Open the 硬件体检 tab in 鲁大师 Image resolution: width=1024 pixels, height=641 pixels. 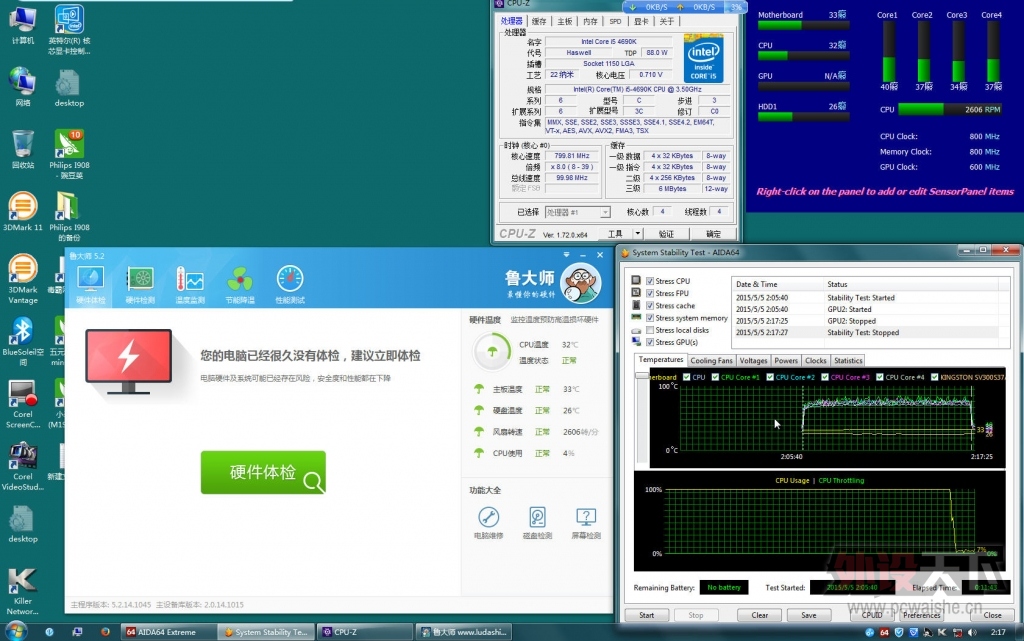(90, 285)
